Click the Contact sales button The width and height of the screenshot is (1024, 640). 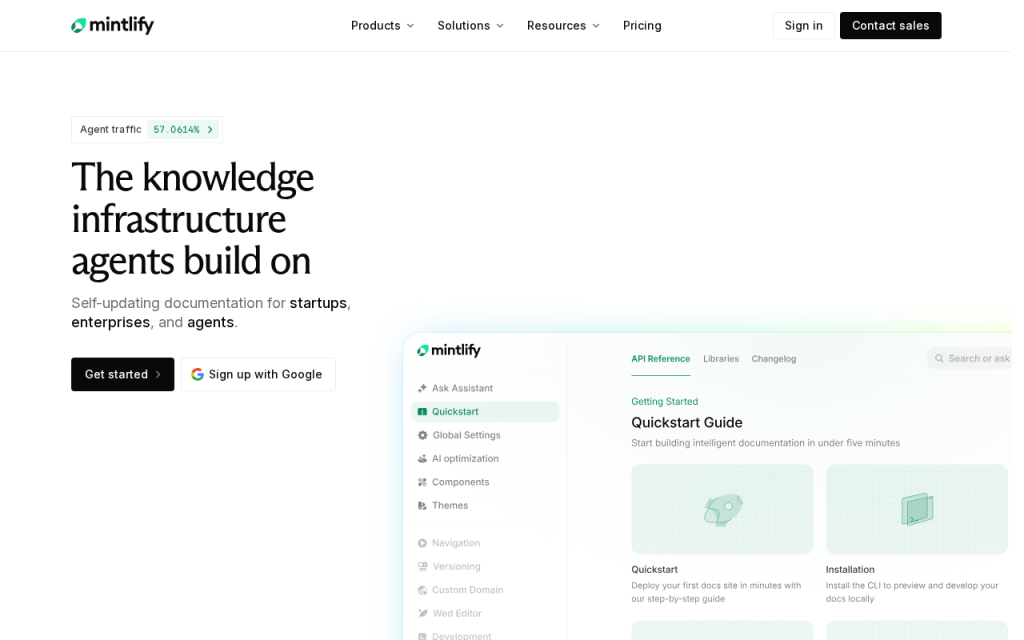click(x=890, y=25)
